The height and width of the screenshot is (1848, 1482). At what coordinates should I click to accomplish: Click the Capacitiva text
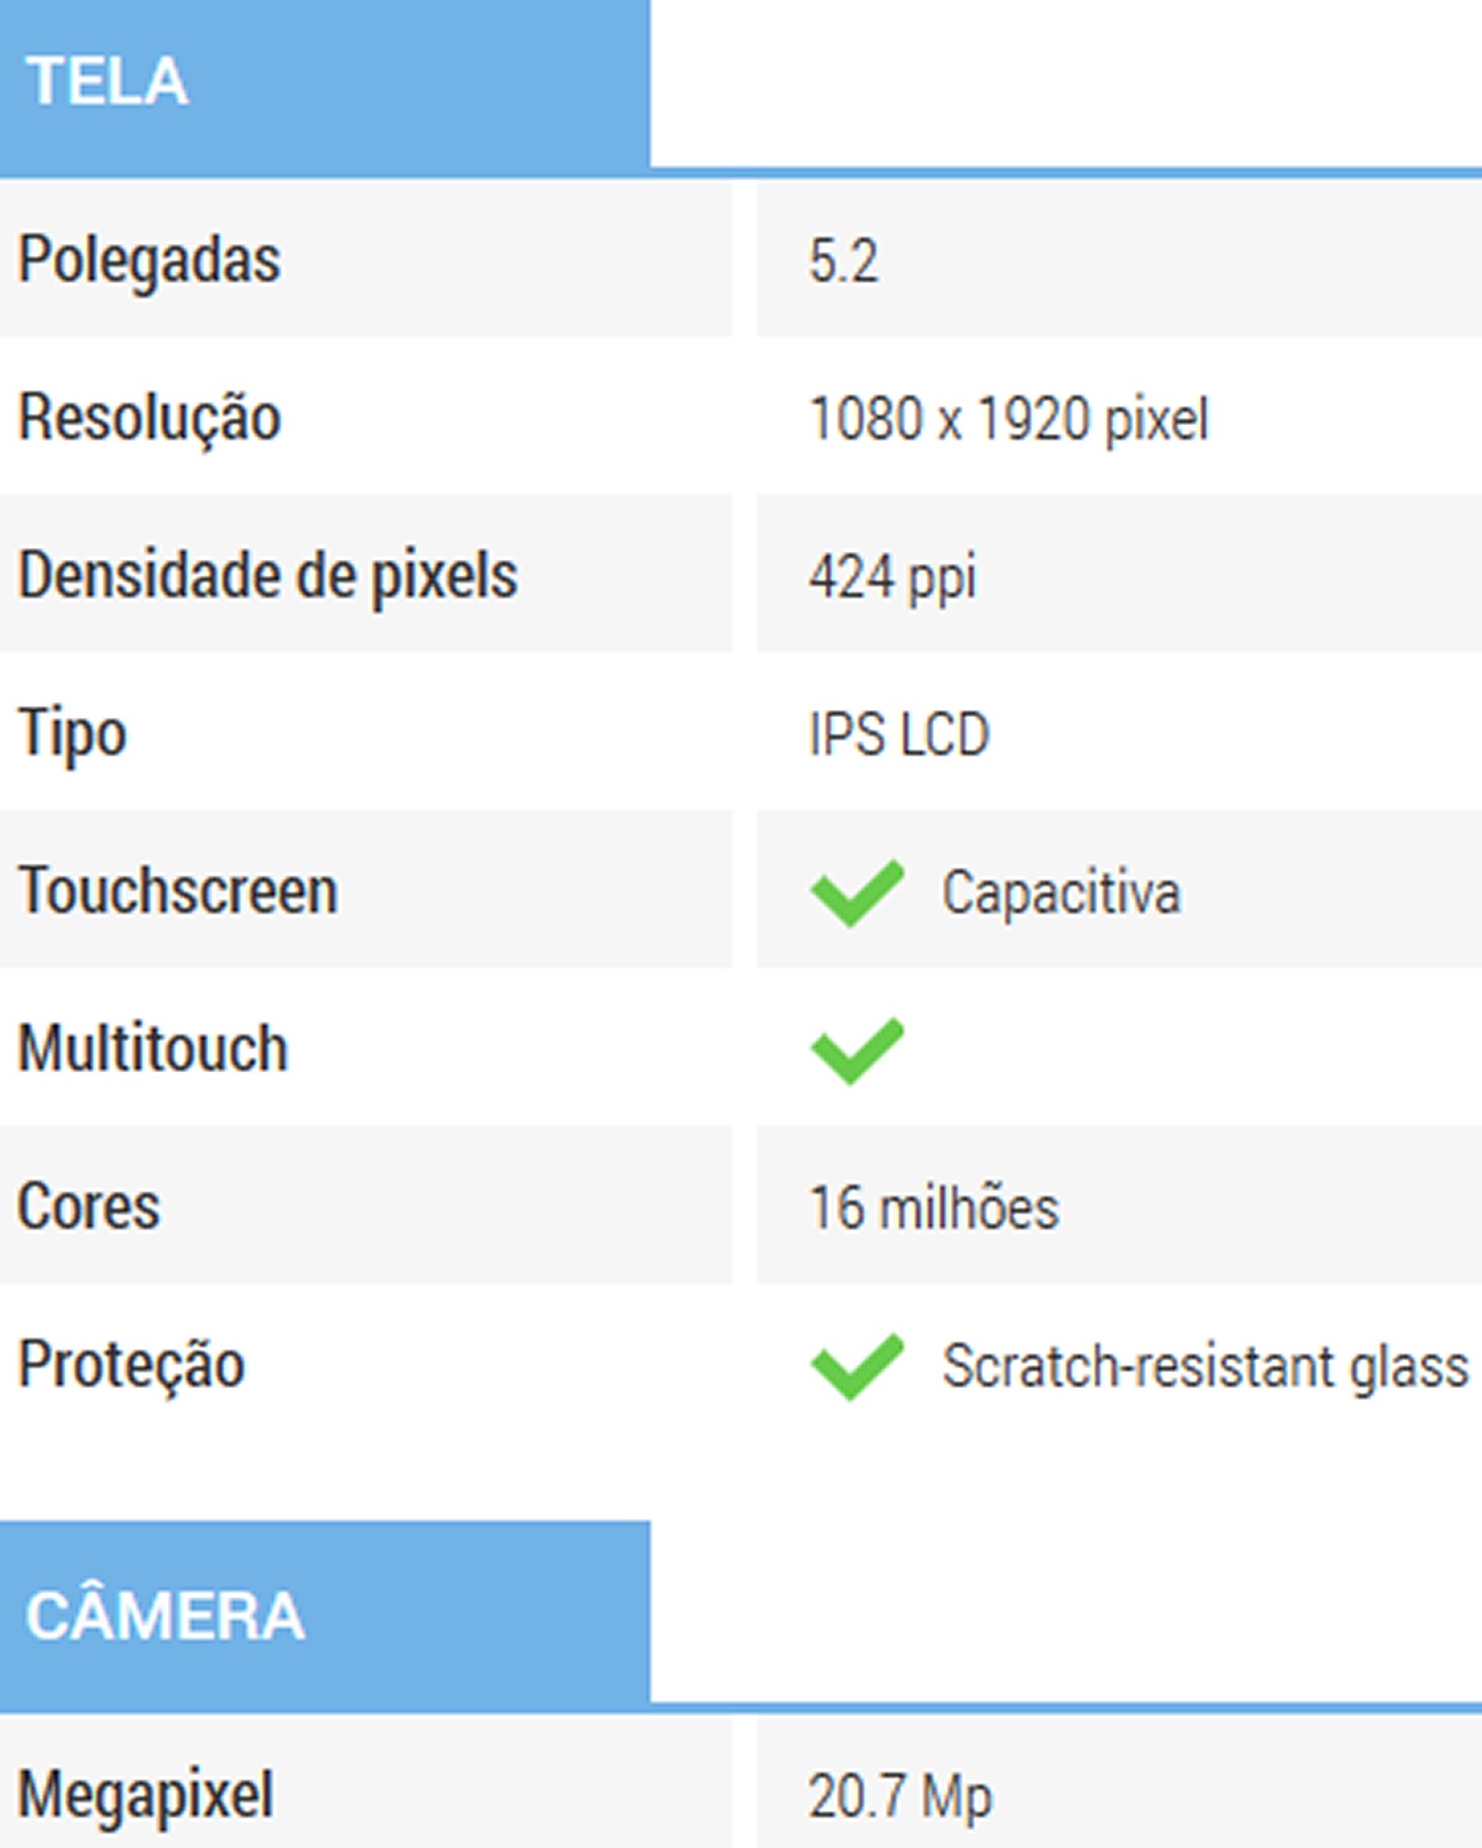point(1061,892)
